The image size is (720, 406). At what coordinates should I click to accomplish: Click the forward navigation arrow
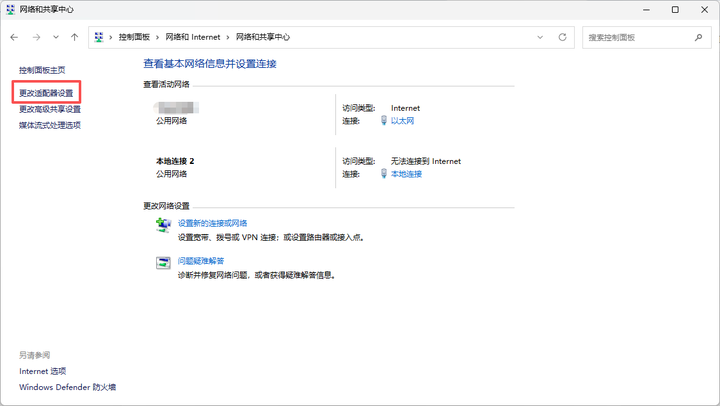coord(36,37)
